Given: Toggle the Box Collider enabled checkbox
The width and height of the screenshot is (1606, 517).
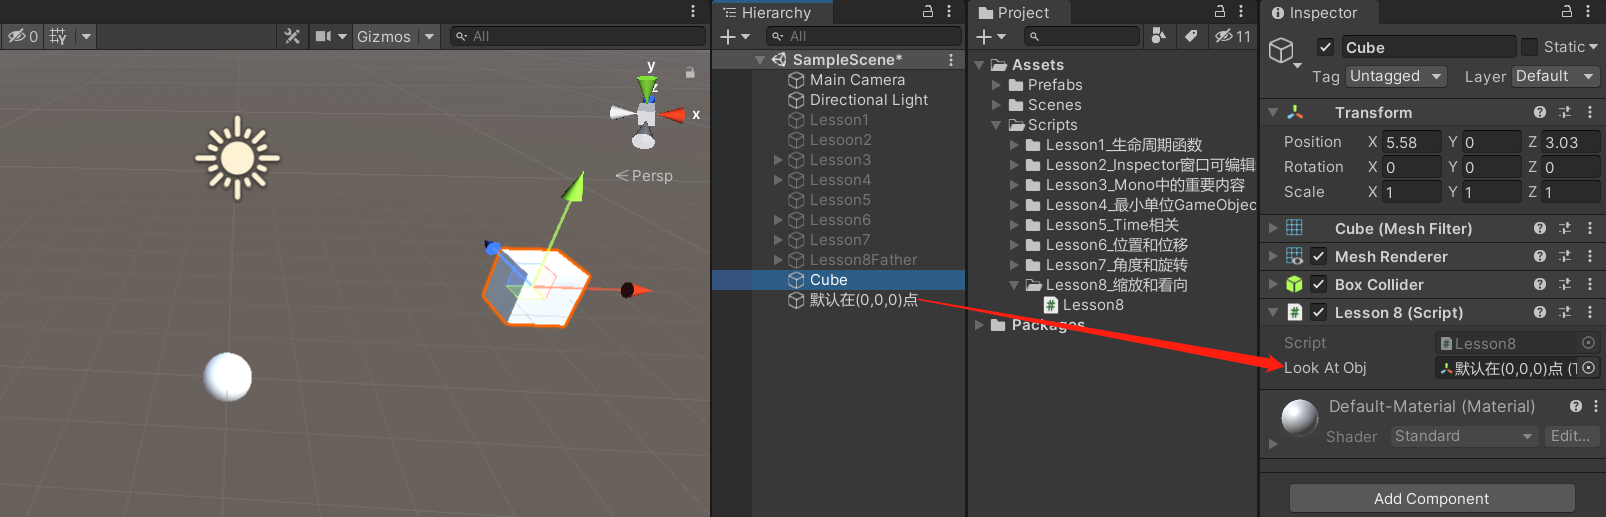Looking at the screenshot, I should point(1319,284).
